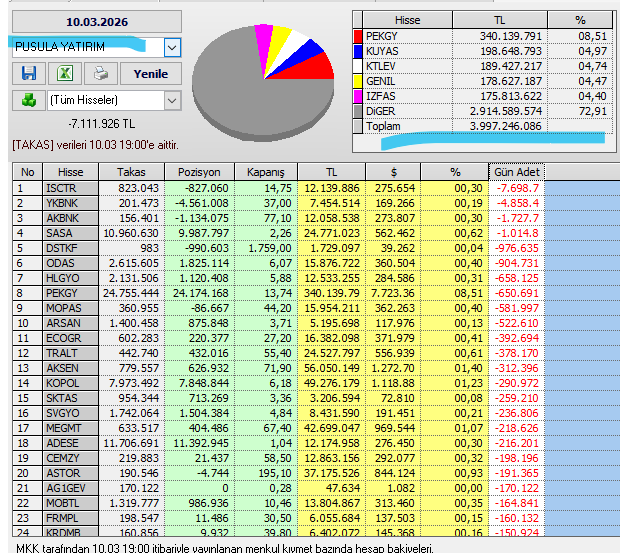Viewport: 620px width, 553px height.
Task: Click the gray DiGER color swatch
Action: (358, 111)
